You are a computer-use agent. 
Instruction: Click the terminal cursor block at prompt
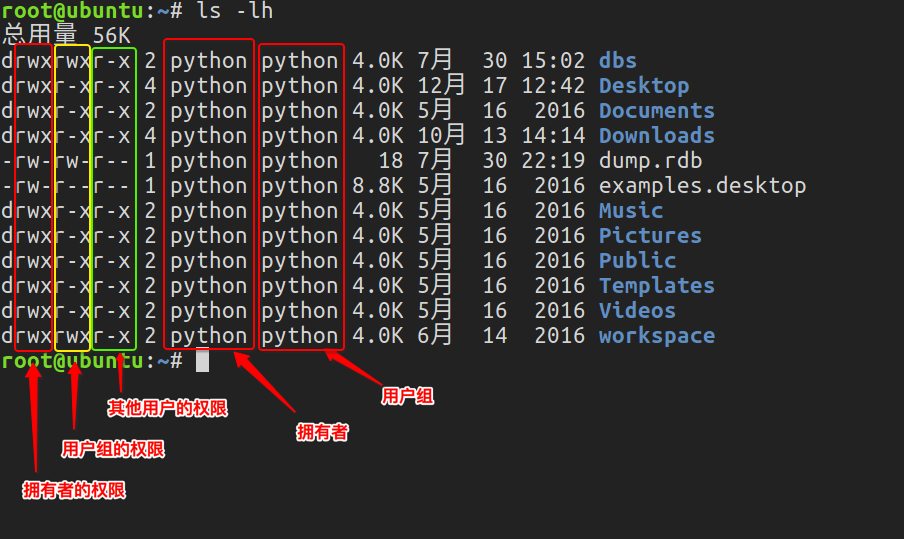pyautogui.click(x=202, y=360)
